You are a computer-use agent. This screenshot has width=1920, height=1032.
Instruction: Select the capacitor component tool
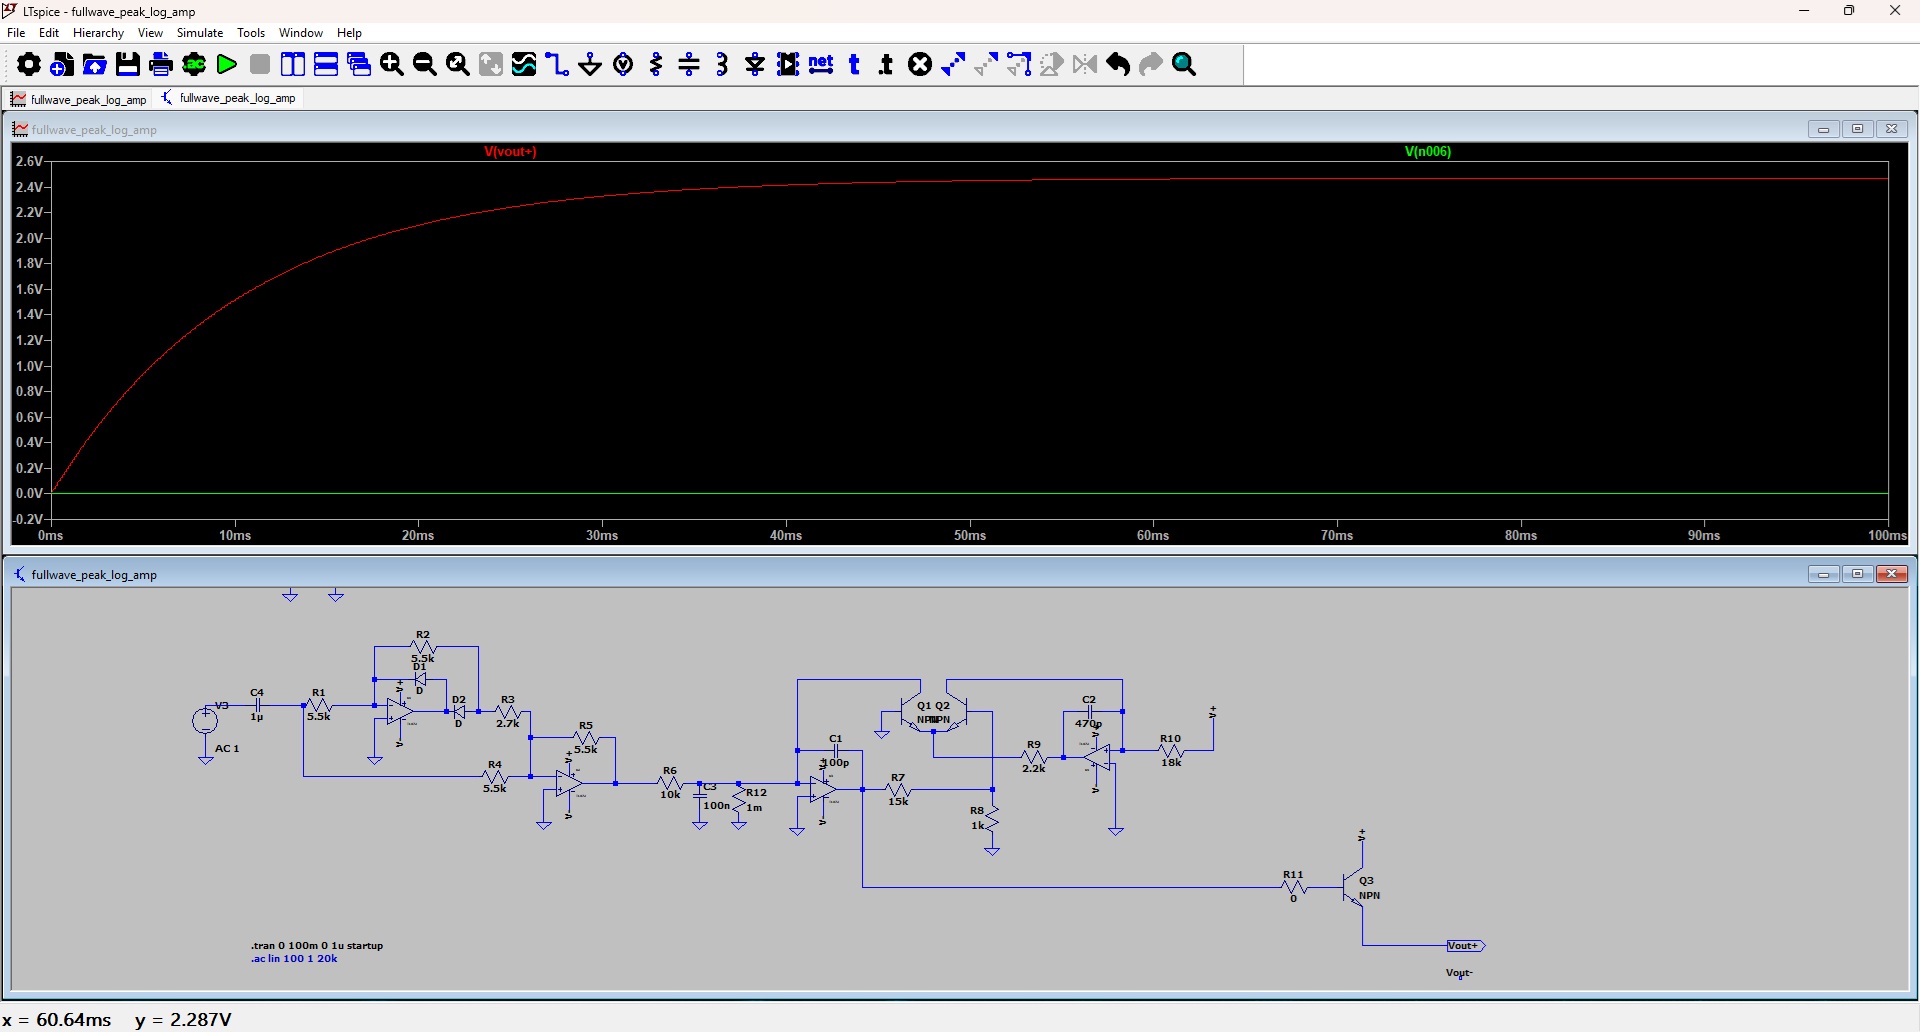(689, 65)
